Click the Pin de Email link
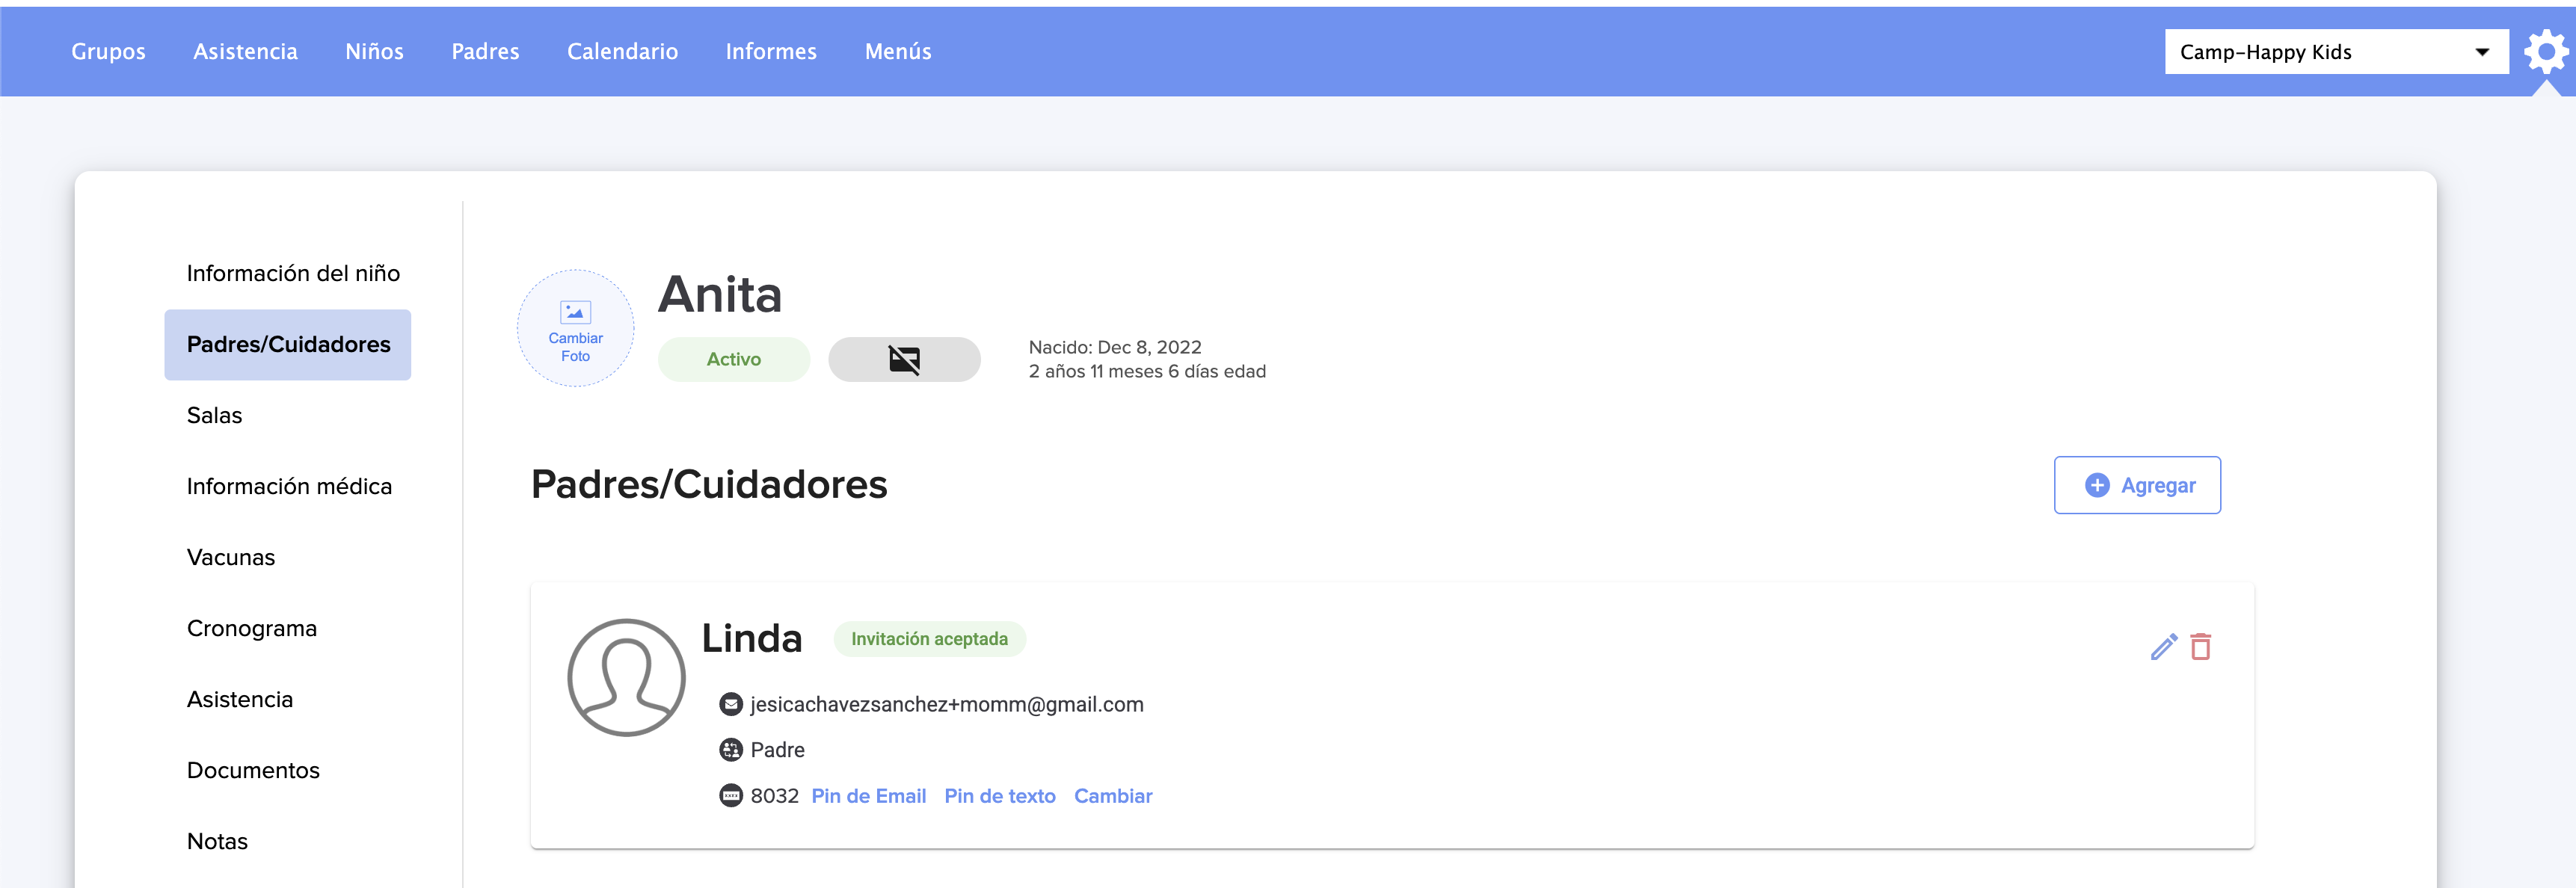 [868, 796]
